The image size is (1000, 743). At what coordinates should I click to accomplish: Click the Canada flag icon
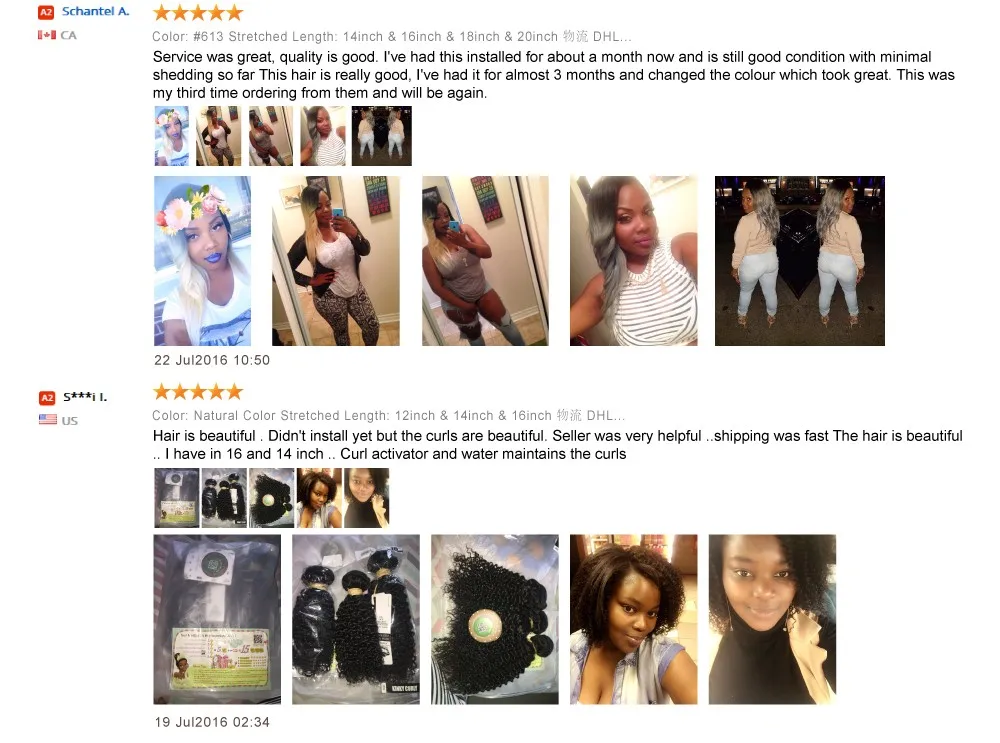point(47,35)
